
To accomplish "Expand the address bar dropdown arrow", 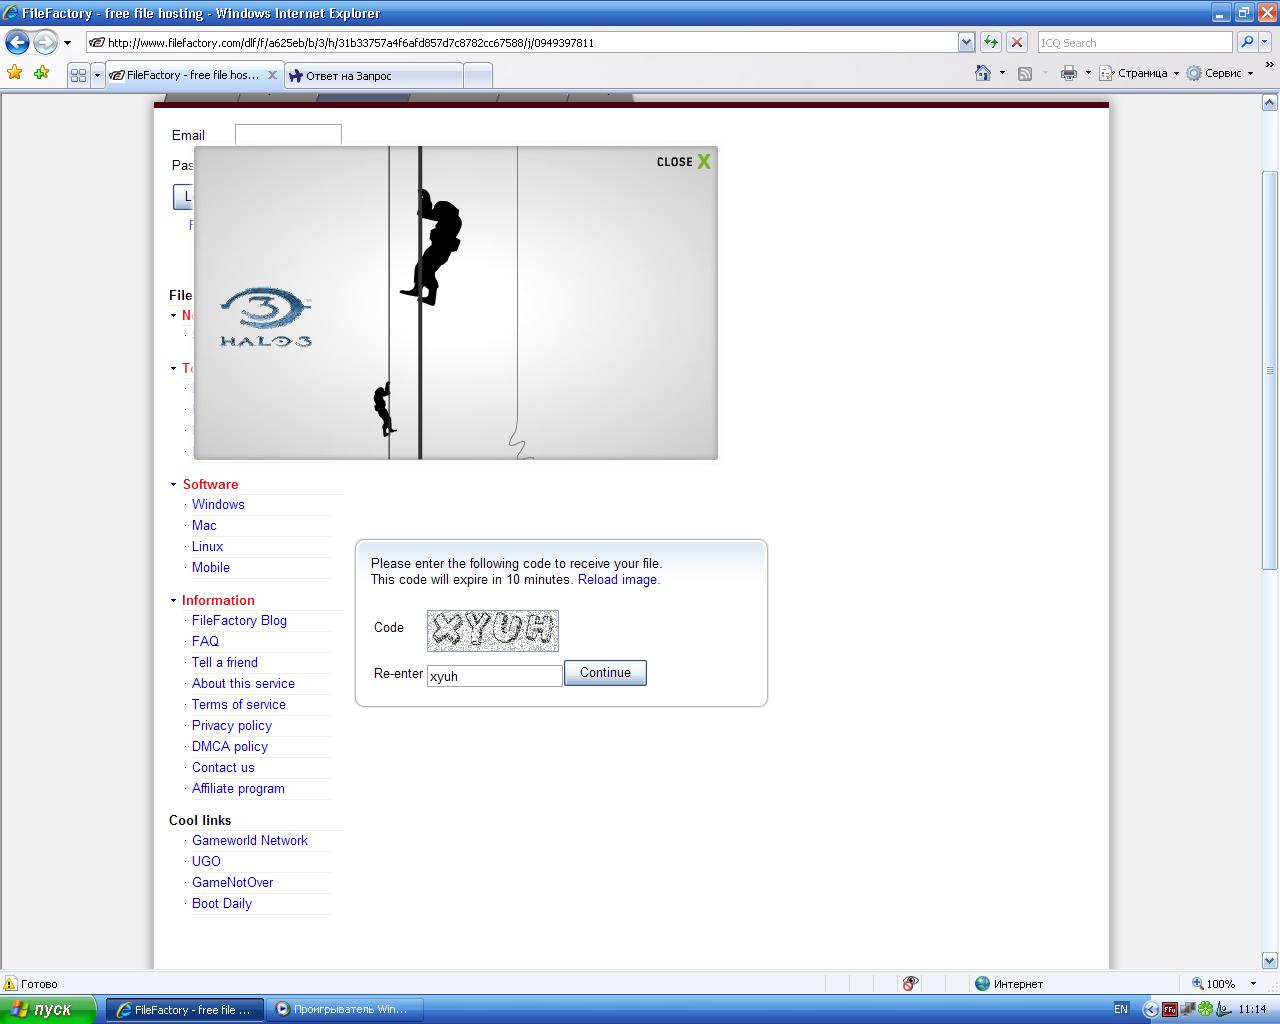I will (x=966, y=42).
